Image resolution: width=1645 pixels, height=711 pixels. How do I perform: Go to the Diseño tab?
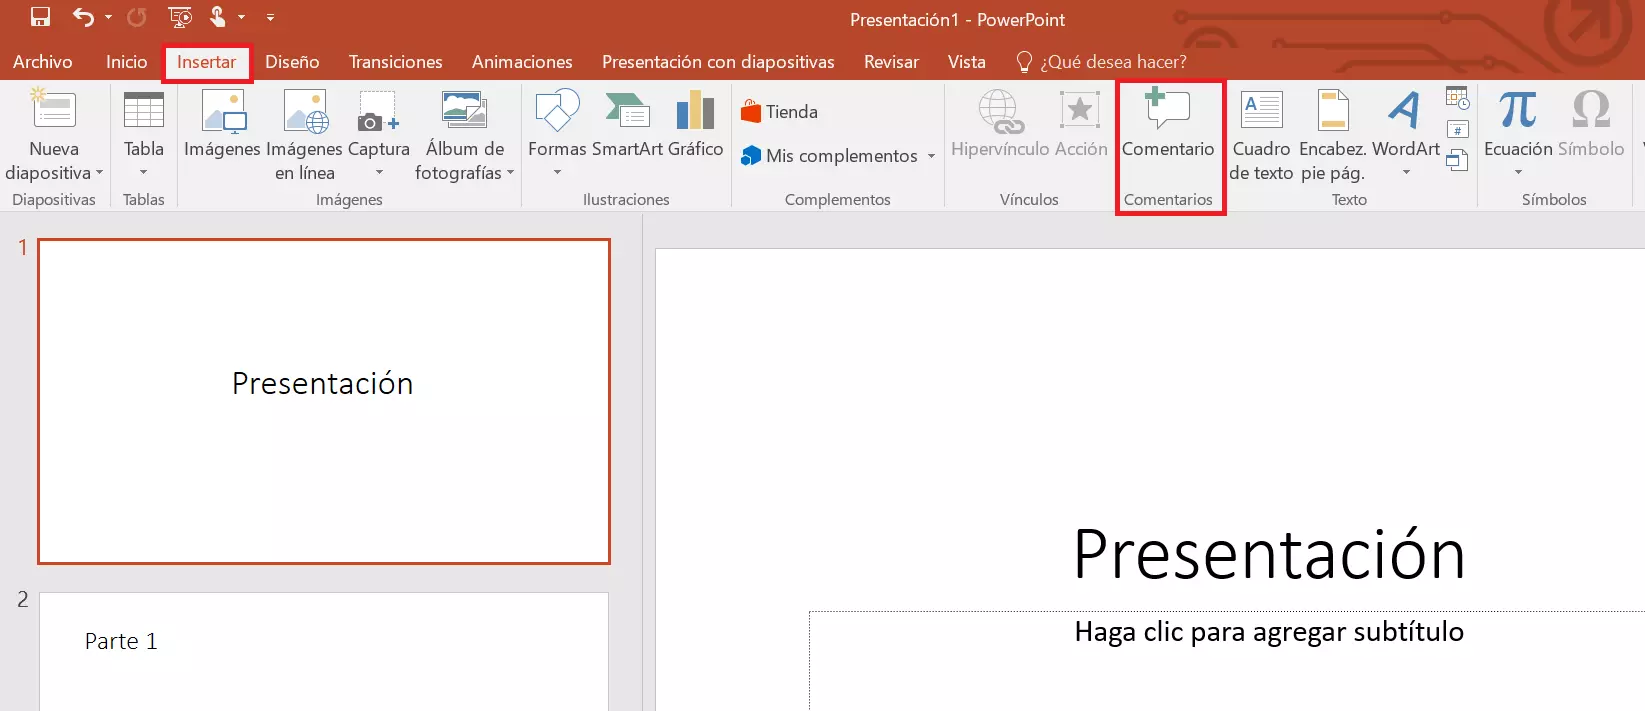[x=292, y=62]
